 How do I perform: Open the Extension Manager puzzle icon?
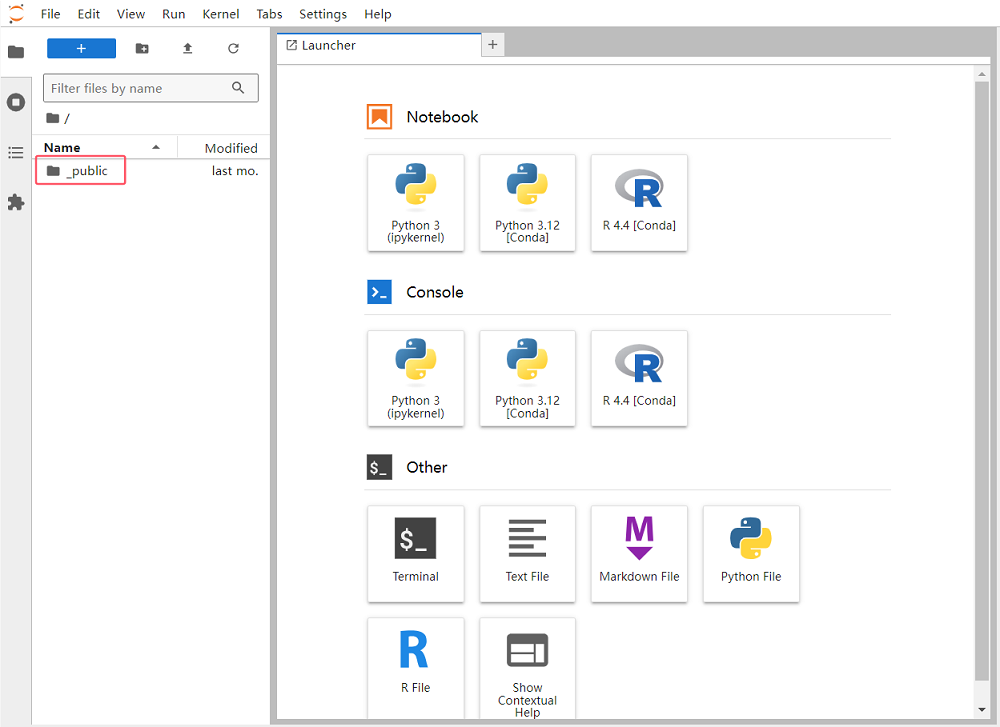pyautogui.click(x=16, y=203)
